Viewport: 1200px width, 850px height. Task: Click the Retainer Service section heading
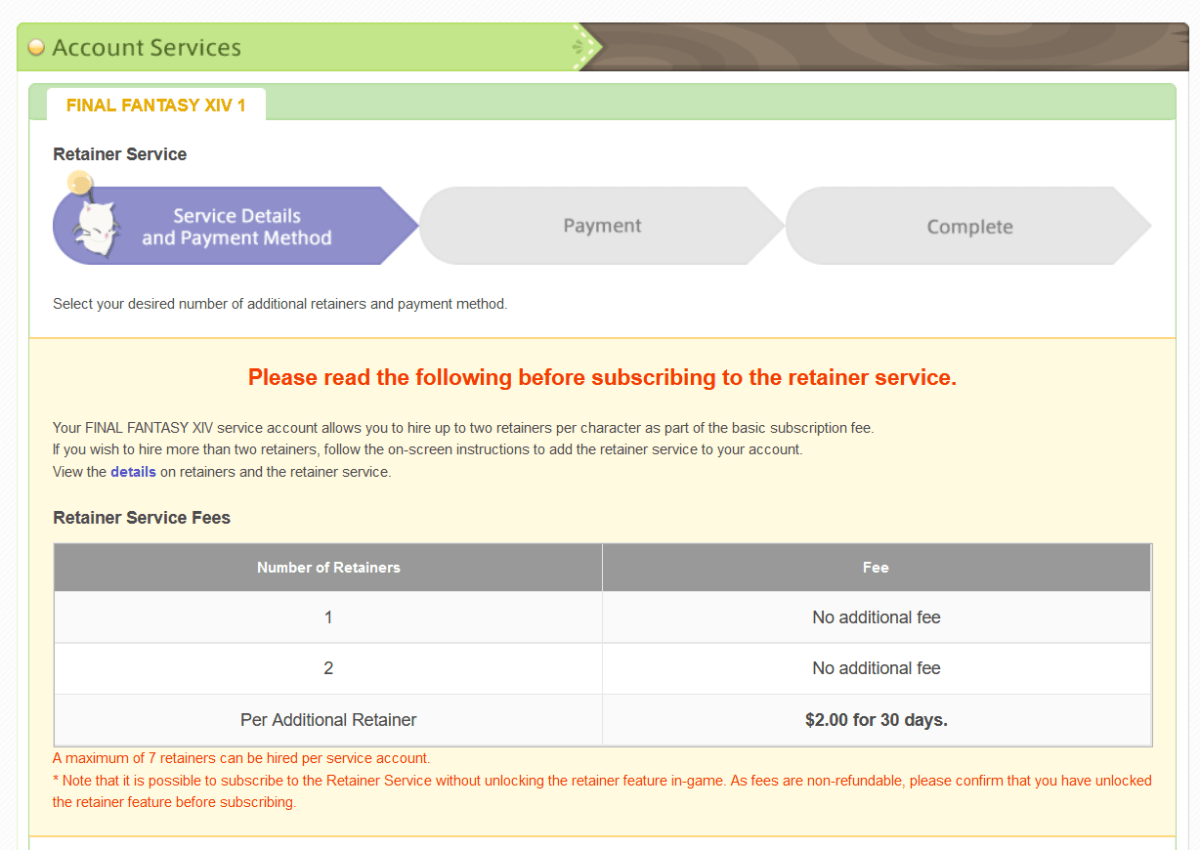coord(119,154)
